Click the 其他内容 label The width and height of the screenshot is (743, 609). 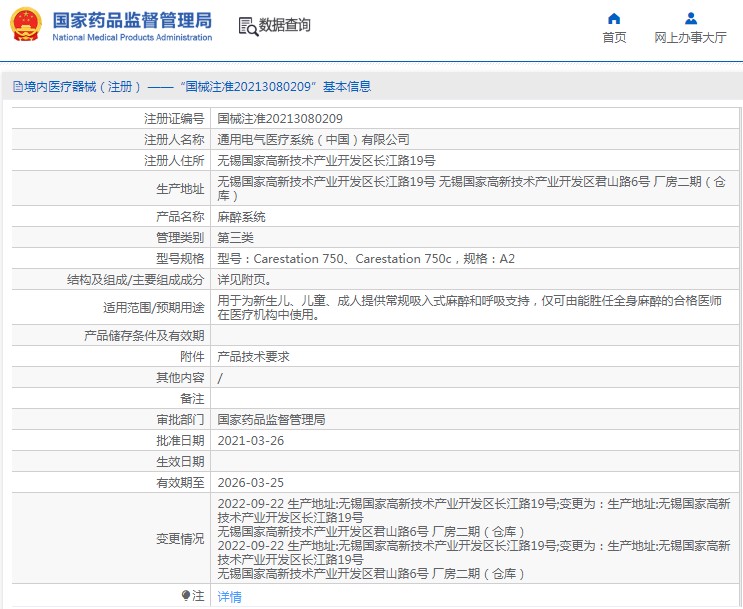180,378
